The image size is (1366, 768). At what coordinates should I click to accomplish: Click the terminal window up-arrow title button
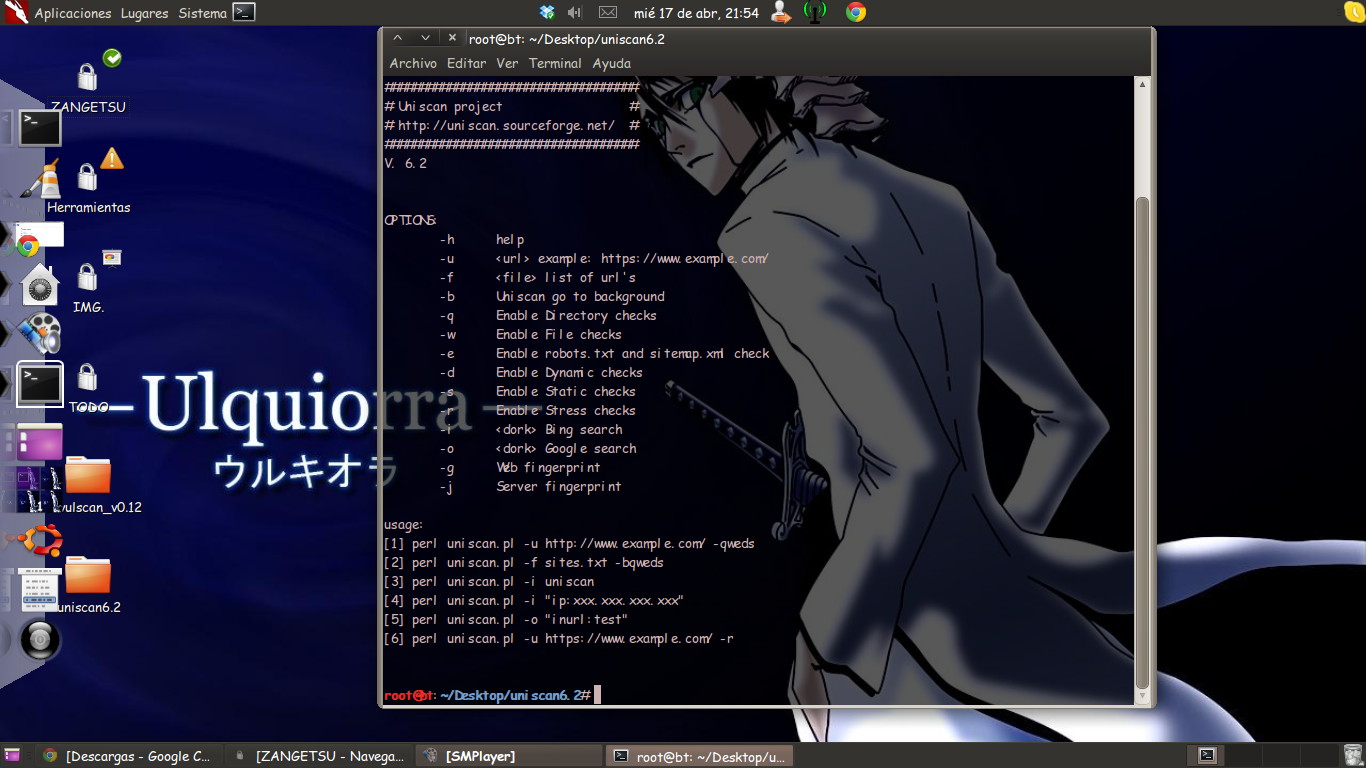pyautogui.click(x=398, y=38)
